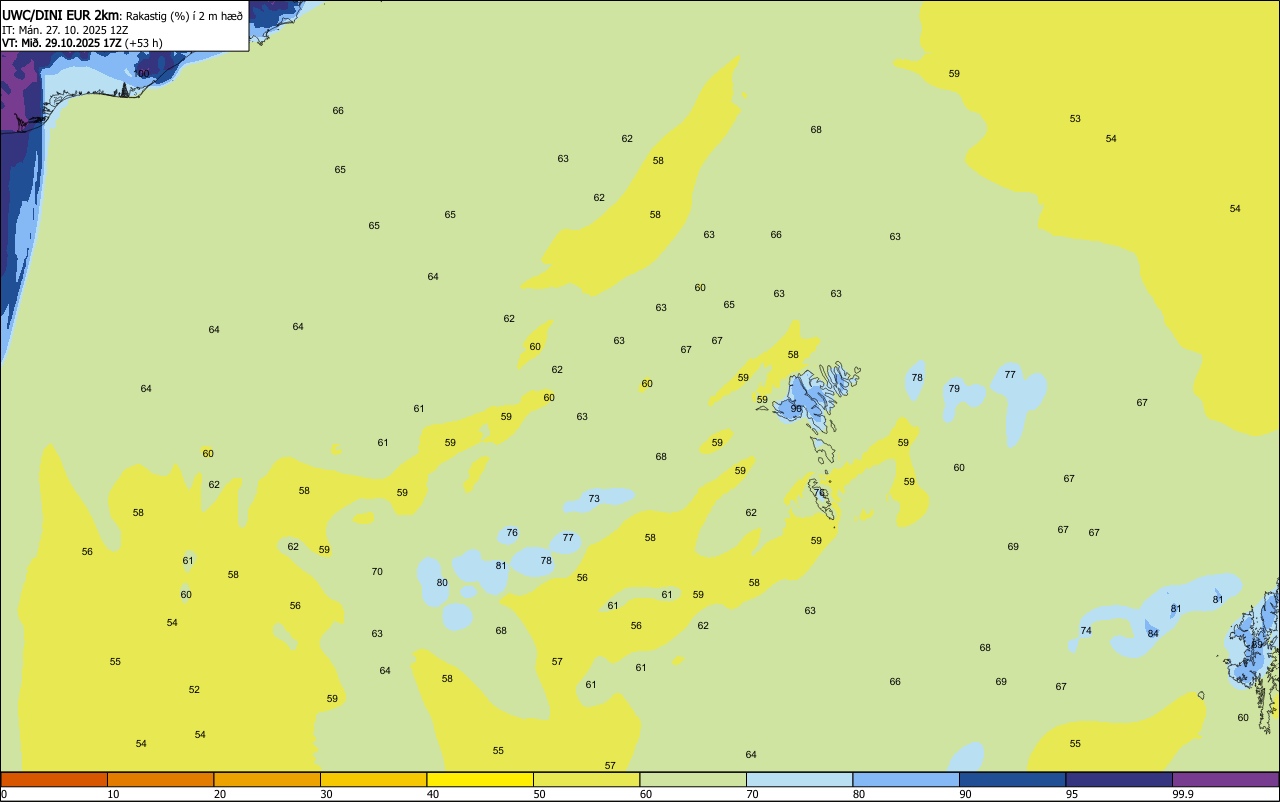This screenshot has height=802, width=1280.
Task: Click the humidity value 73 on the map
Action: (x=594, y=499)
